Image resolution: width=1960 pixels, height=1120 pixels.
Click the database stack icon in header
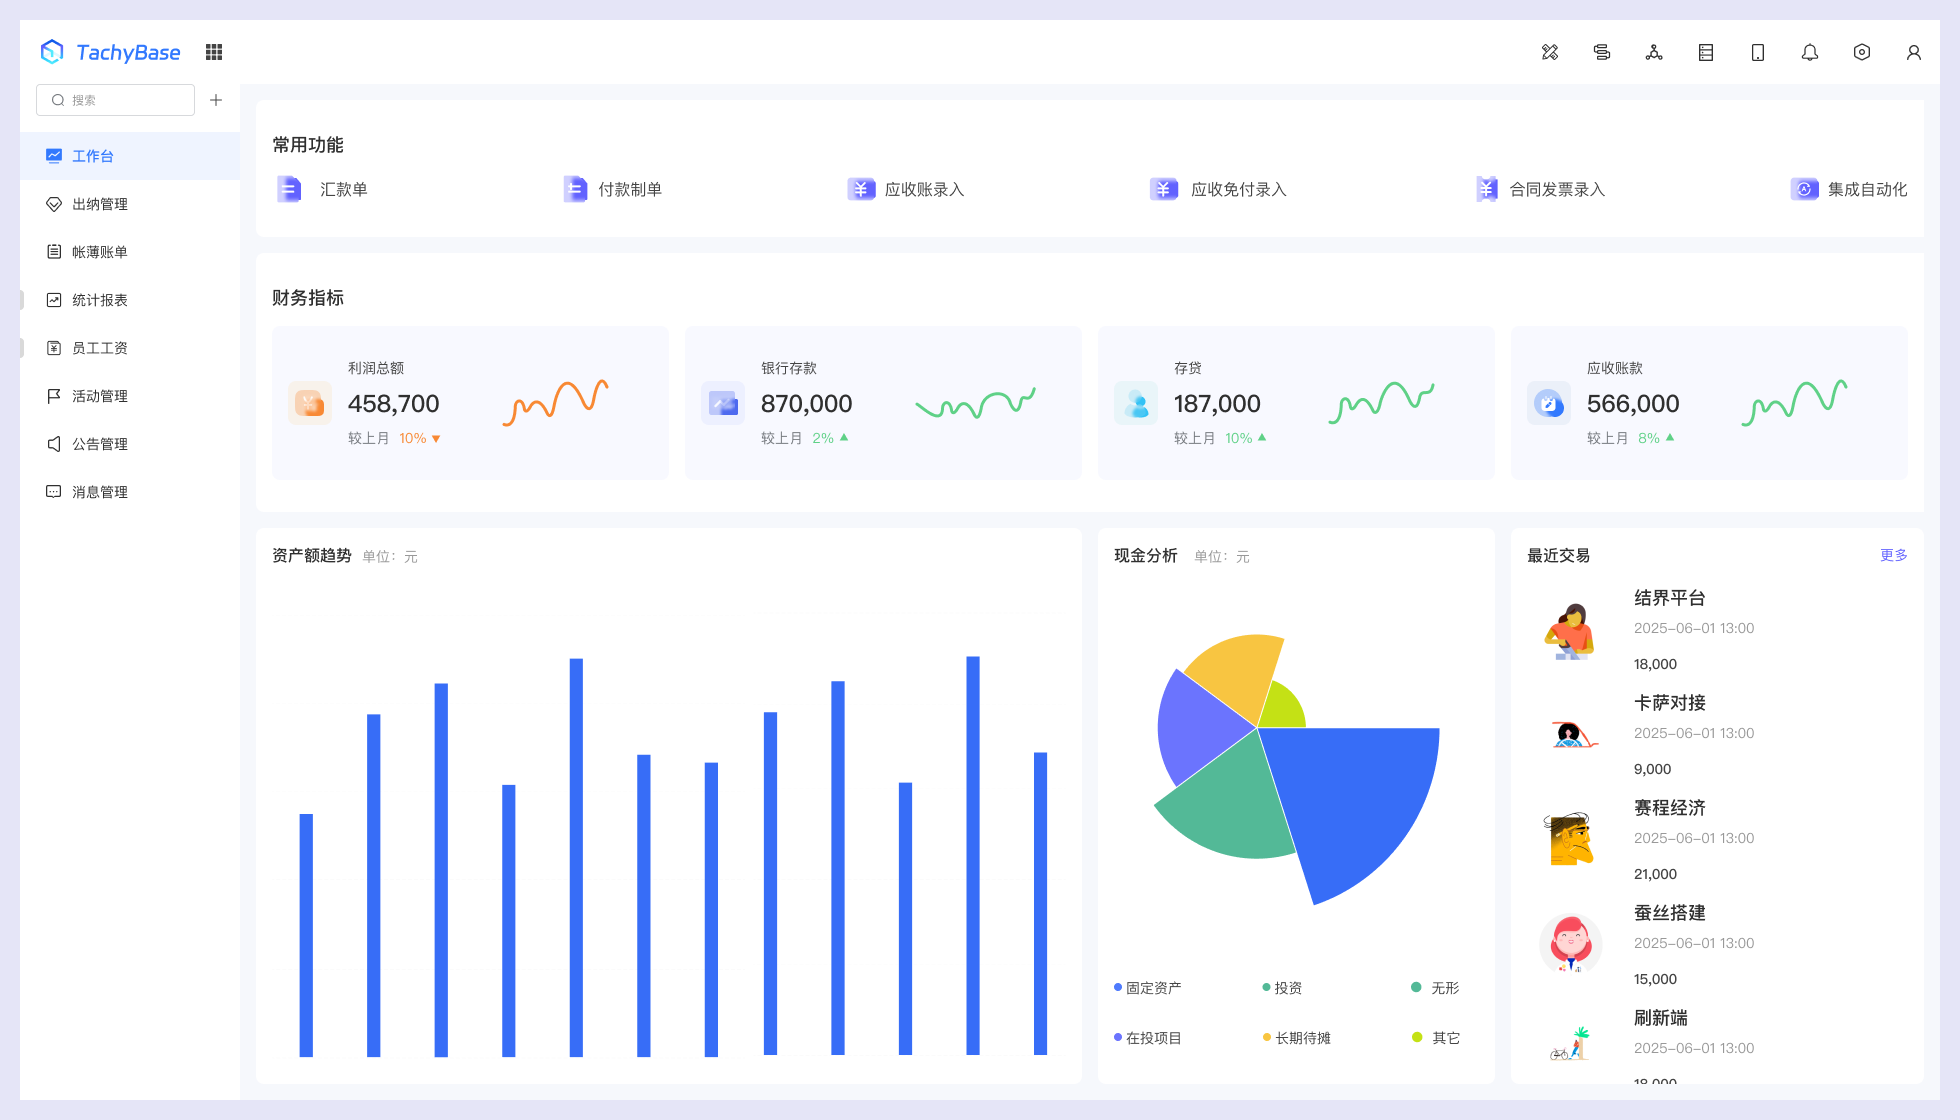1602,52
